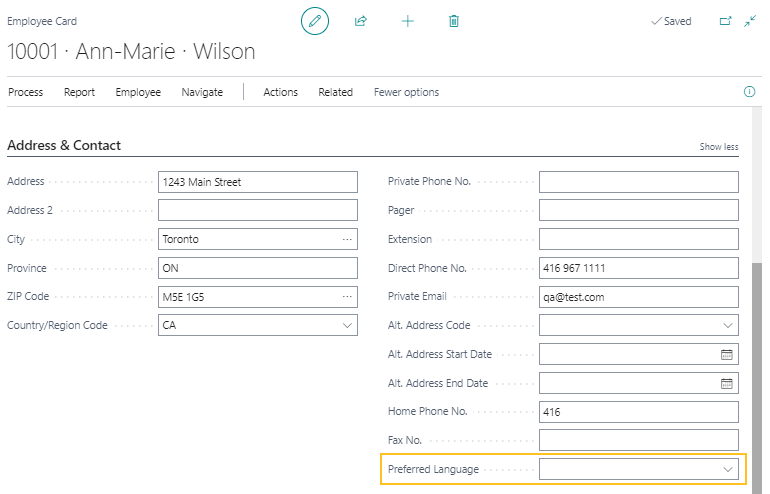Click the pencil edit icon
This screenshot has width=770, height=494.
tap(315, 21)
